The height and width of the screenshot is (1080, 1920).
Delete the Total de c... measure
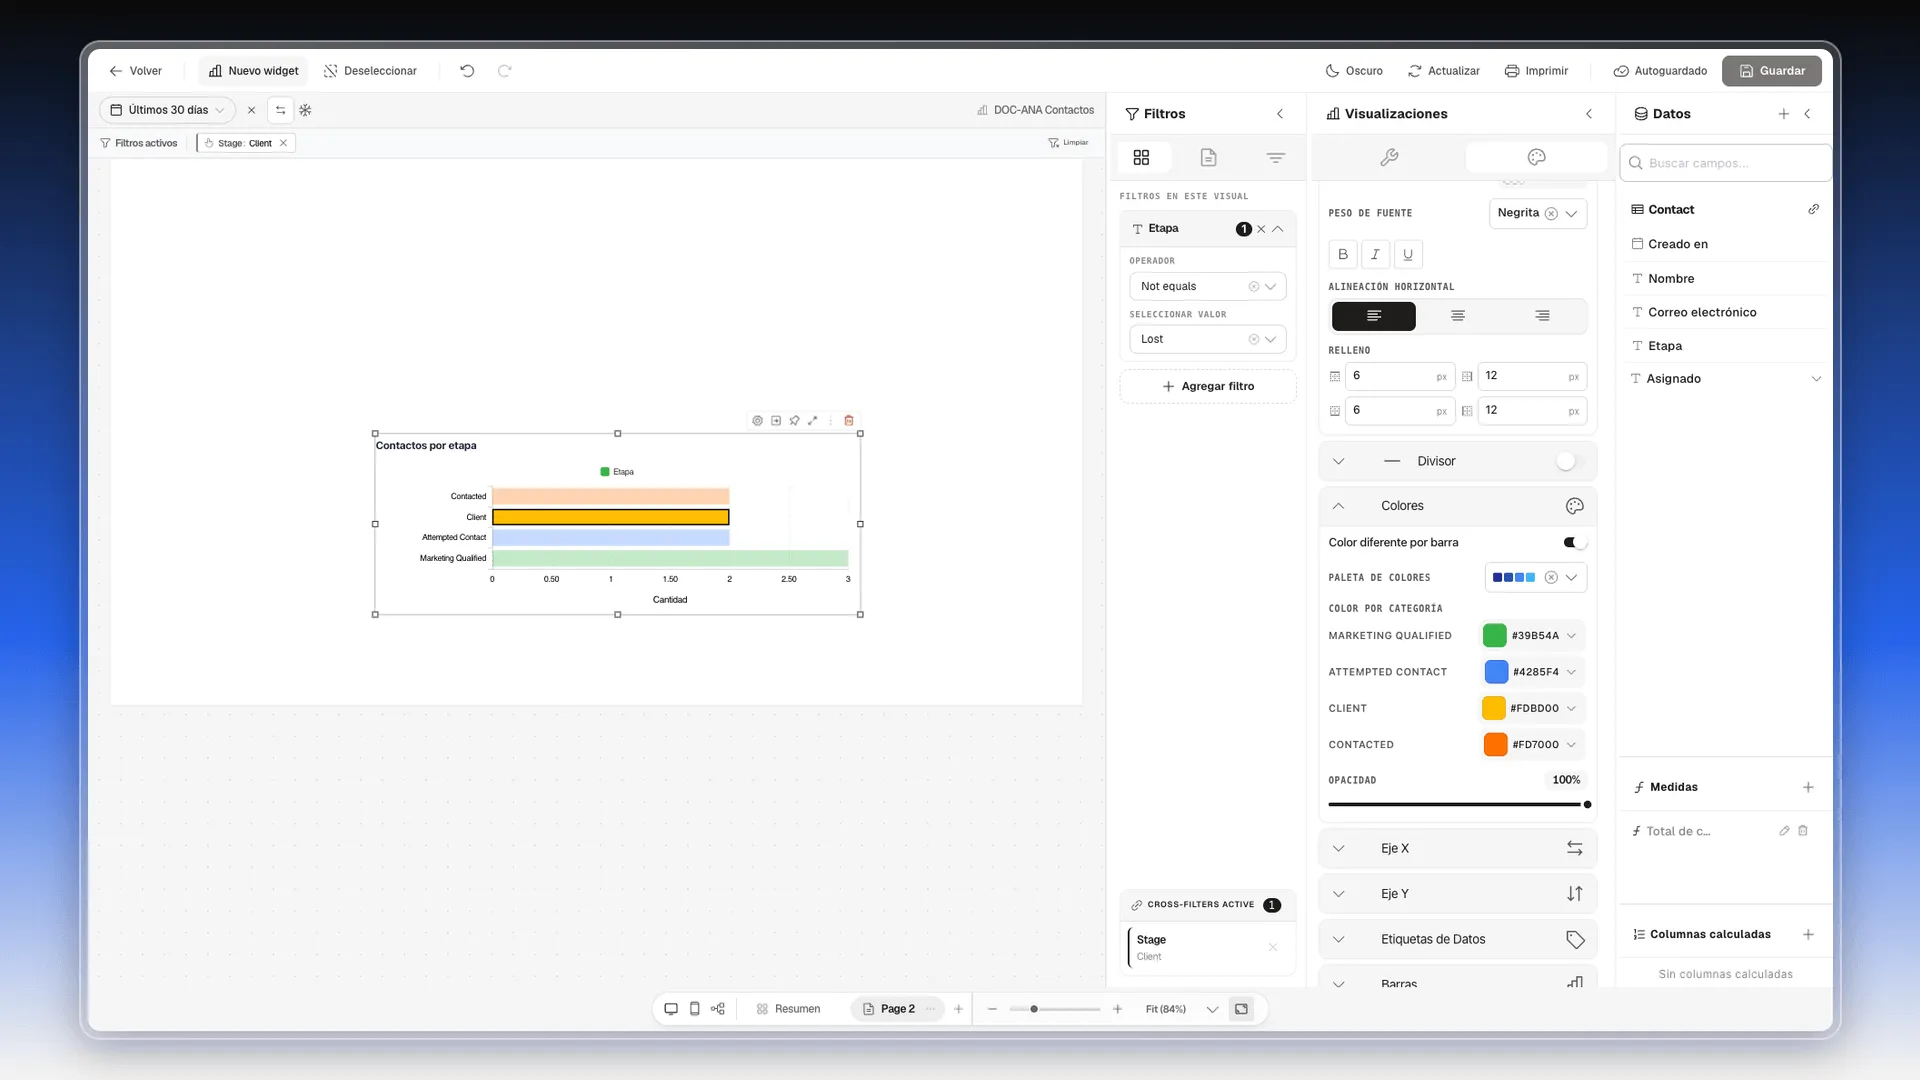point(1803,831)
